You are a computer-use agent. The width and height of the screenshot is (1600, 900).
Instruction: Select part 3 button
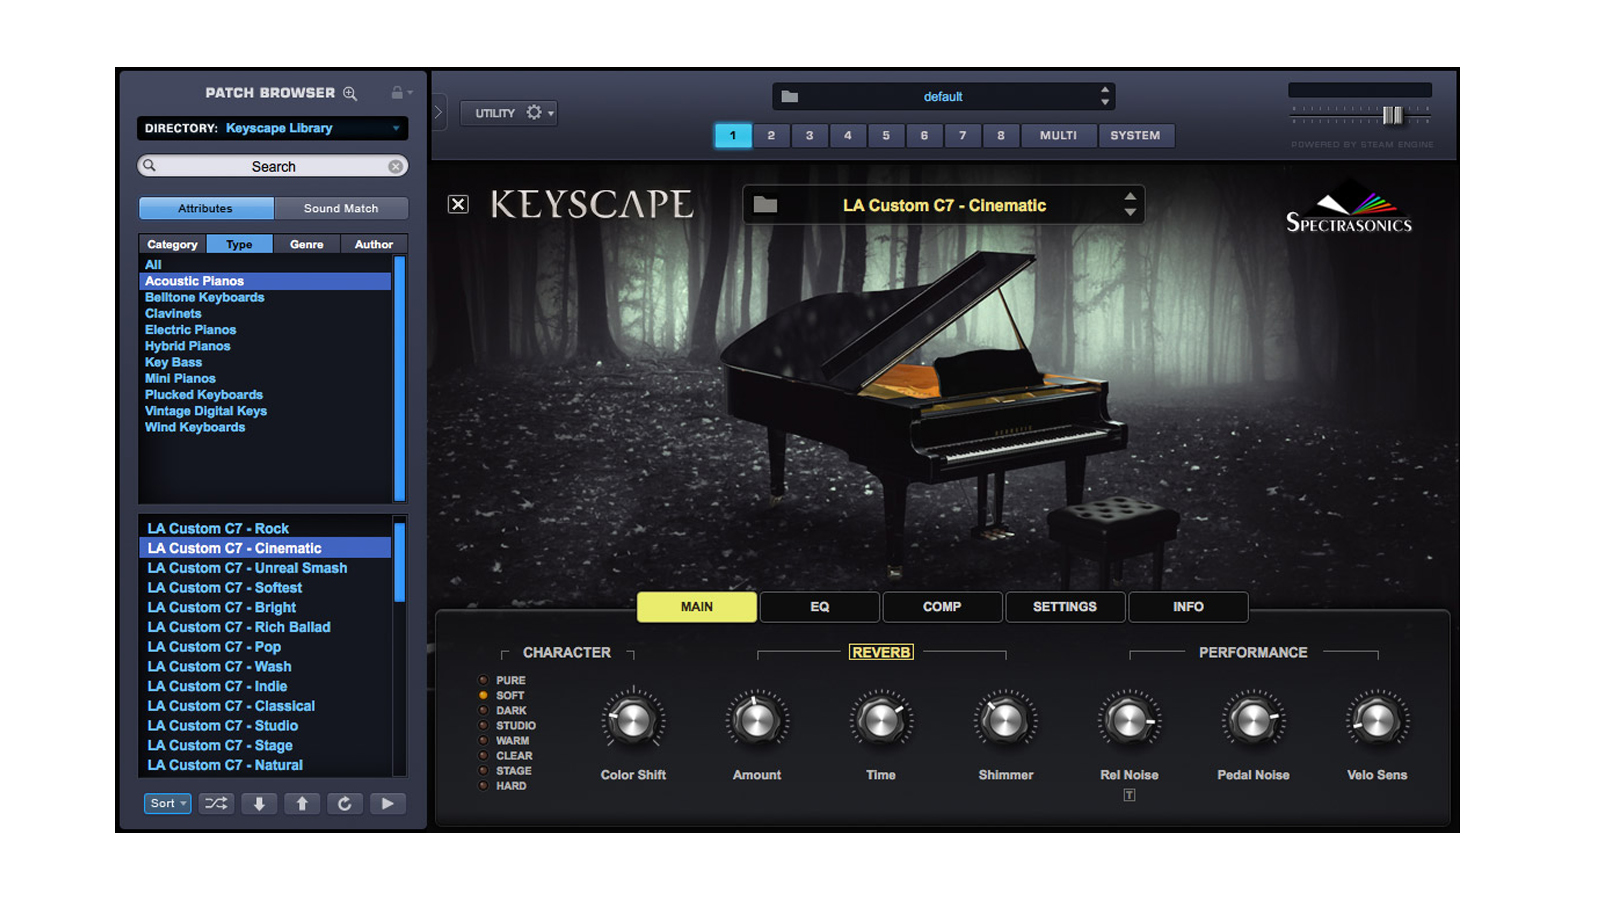pos(809,135)
